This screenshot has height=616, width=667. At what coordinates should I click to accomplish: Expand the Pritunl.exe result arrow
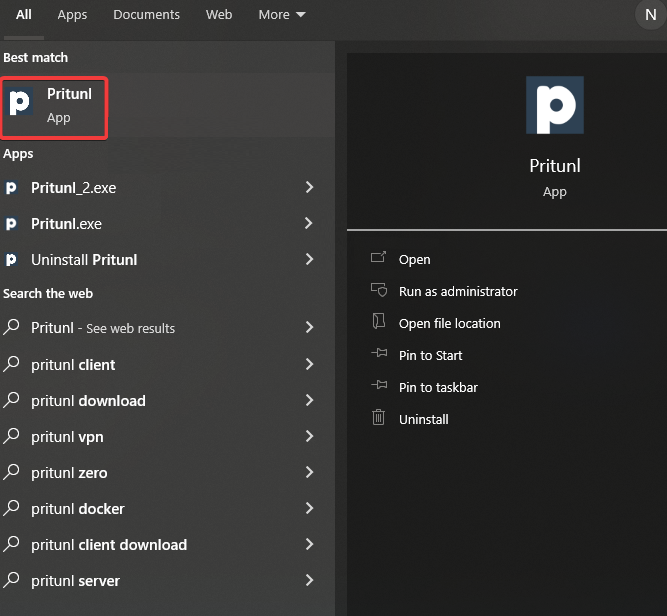(x=309, y=223)
